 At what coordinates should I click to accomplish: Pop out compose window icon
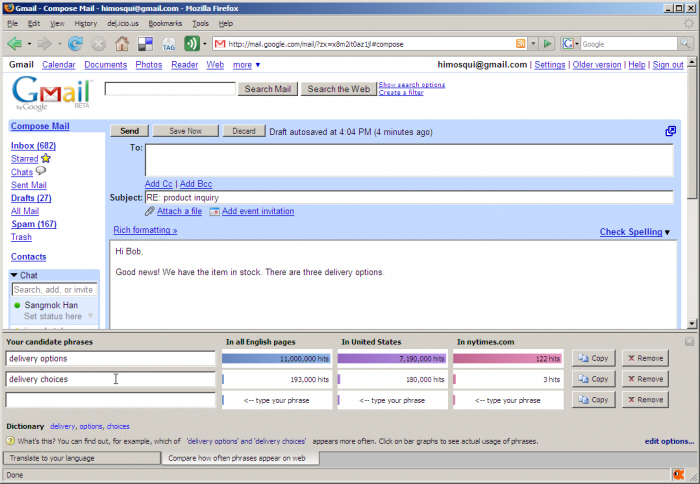point(671,131)
